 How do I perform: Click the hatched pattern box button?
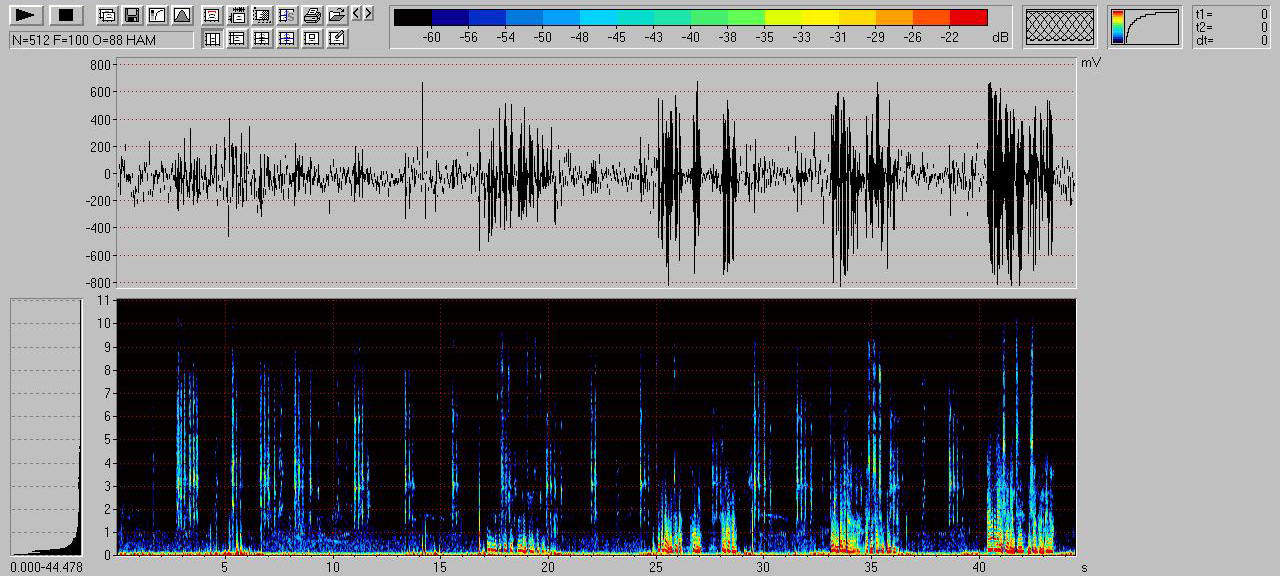pos(1061,26)
